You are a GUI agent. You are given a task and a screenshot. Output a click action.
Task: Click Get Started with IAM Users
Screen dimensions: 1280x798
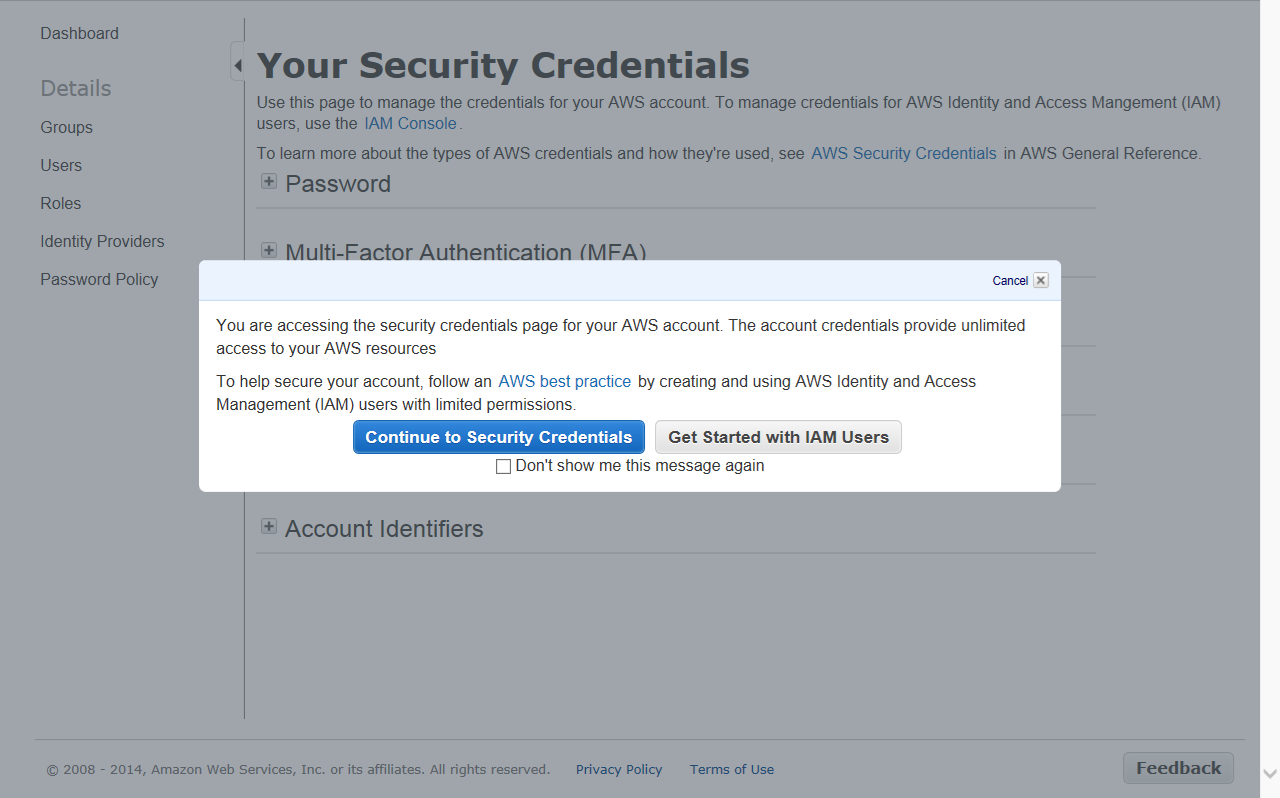click(778, 437)
